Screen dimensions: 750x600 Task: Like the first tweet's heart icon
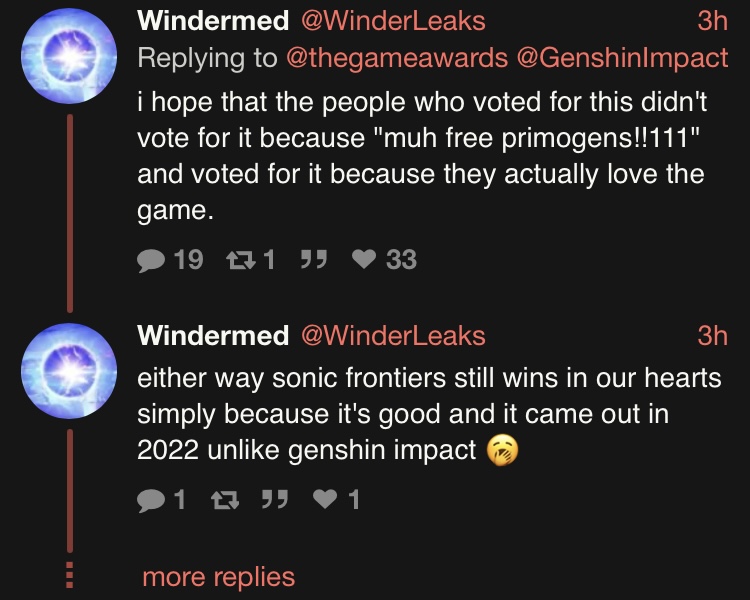click(364, 260)
